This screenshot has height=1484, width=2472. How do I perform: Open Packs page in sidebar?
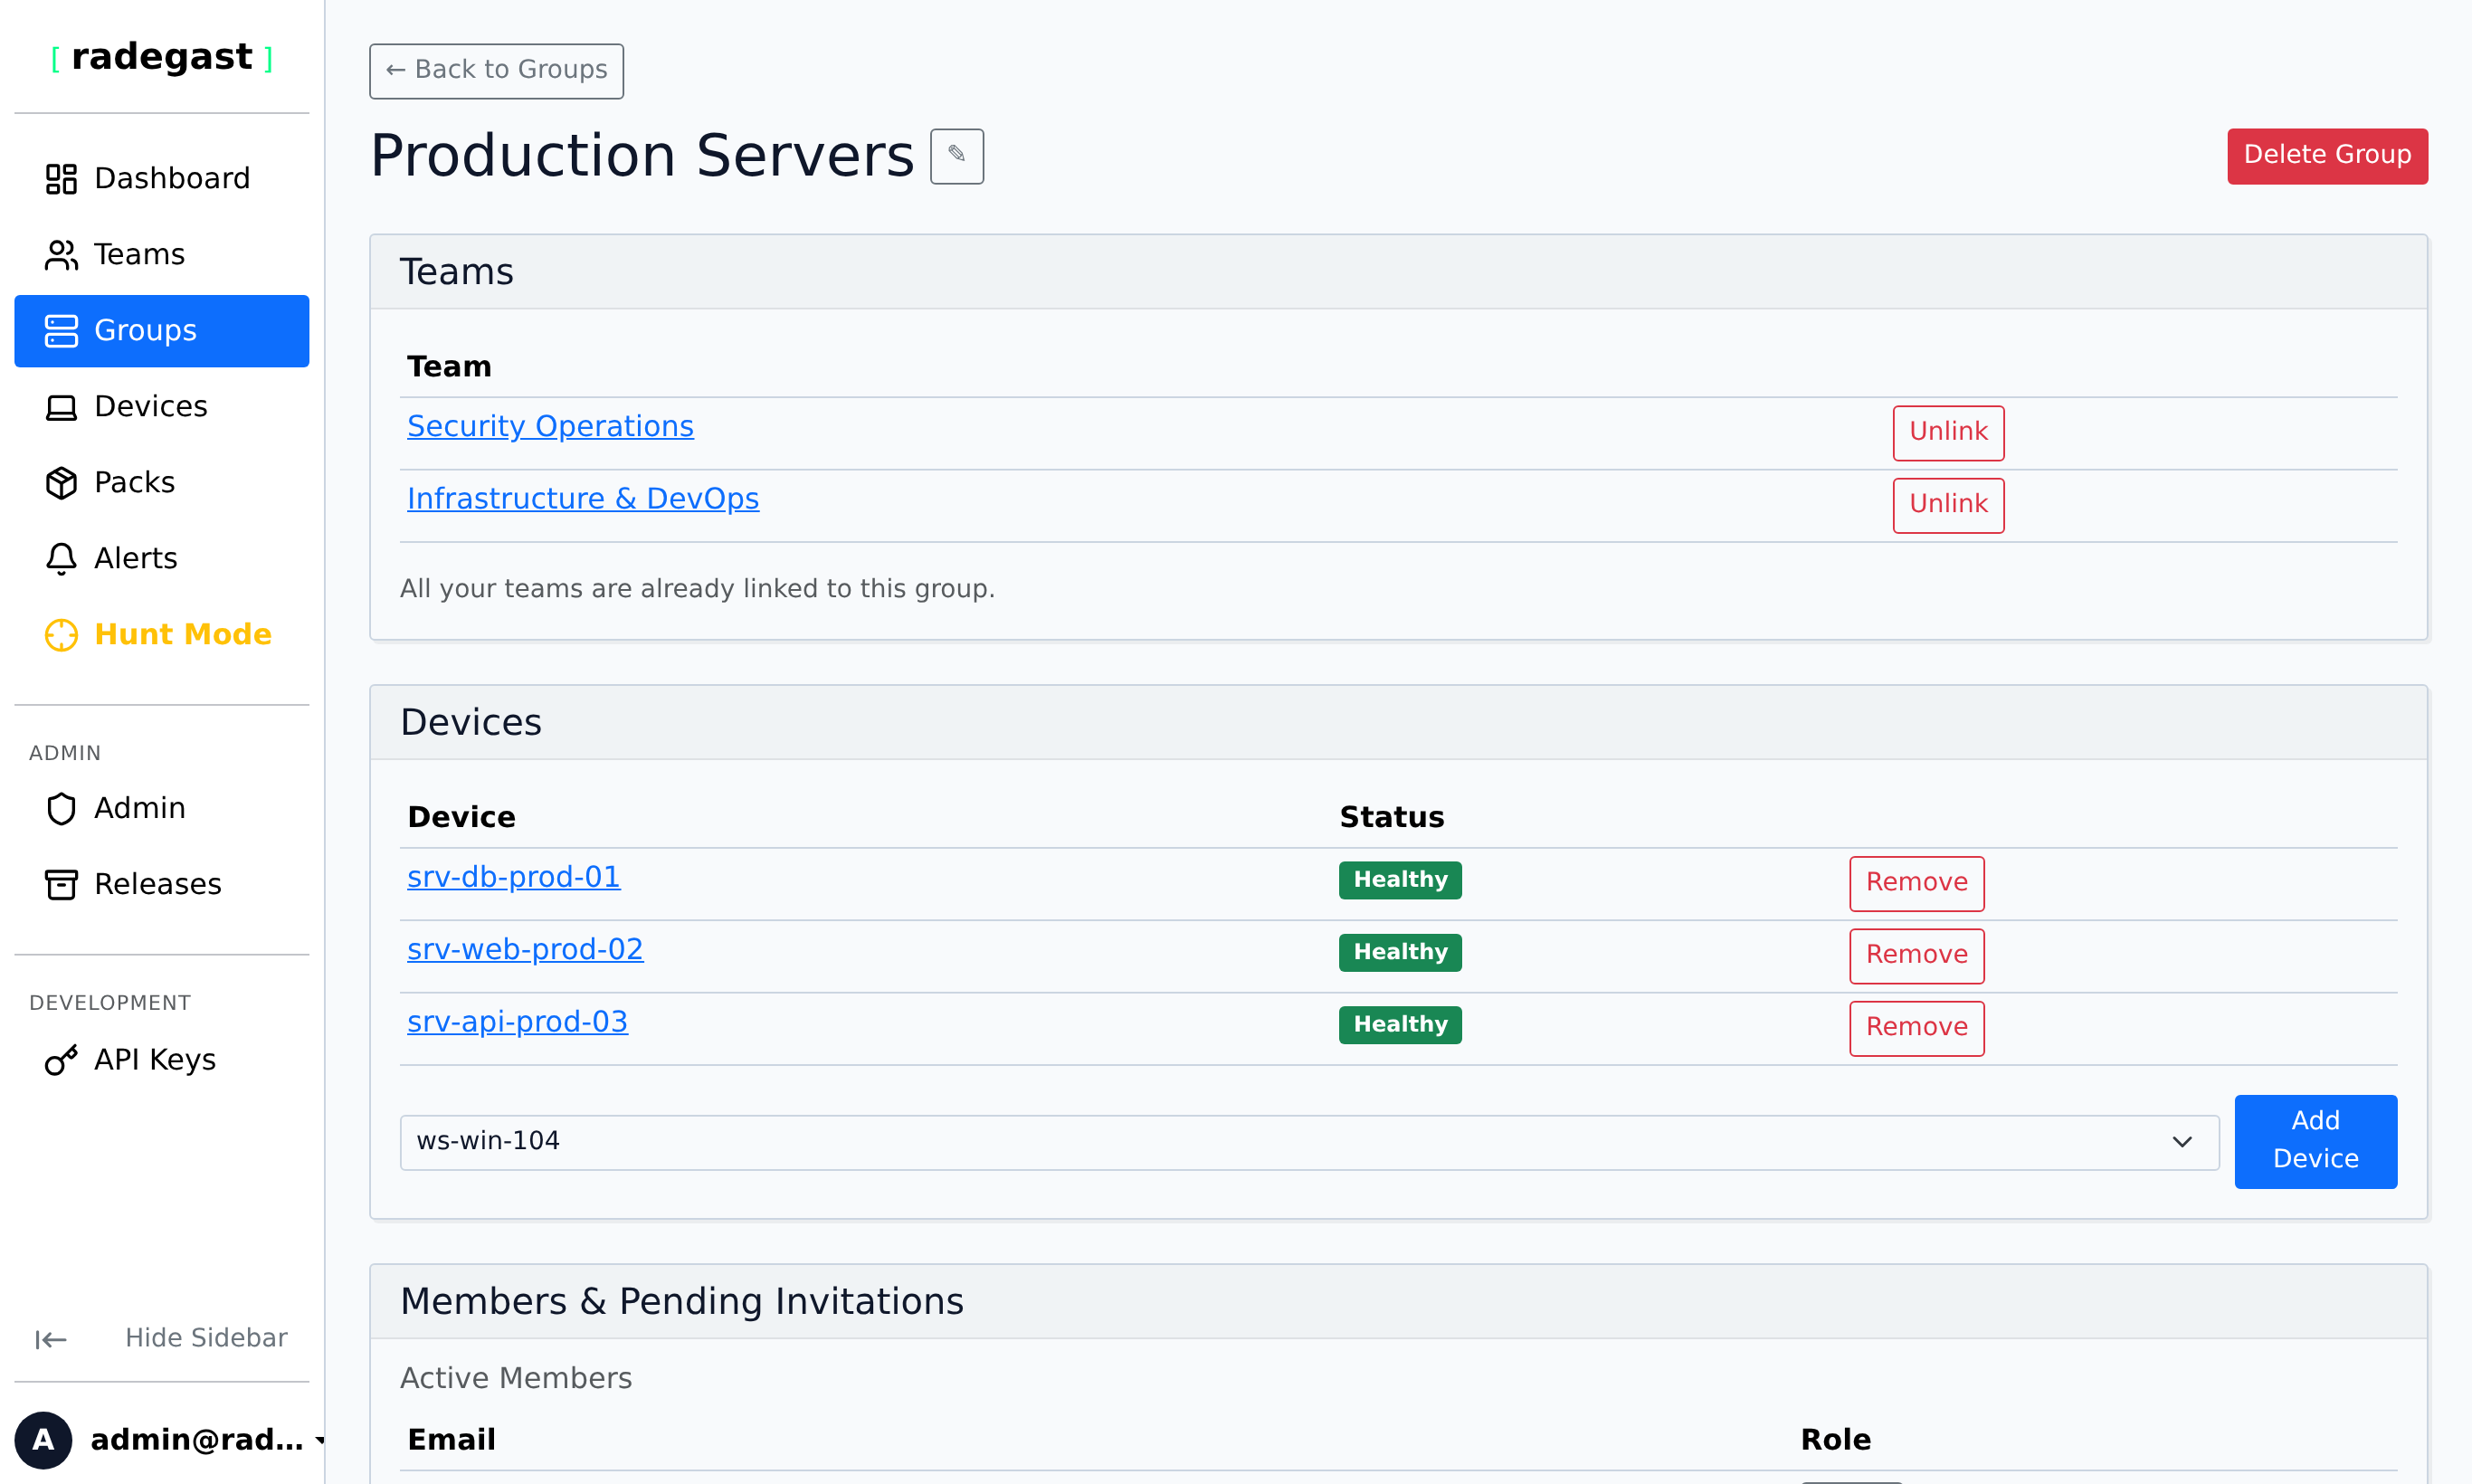coord(162,483)
